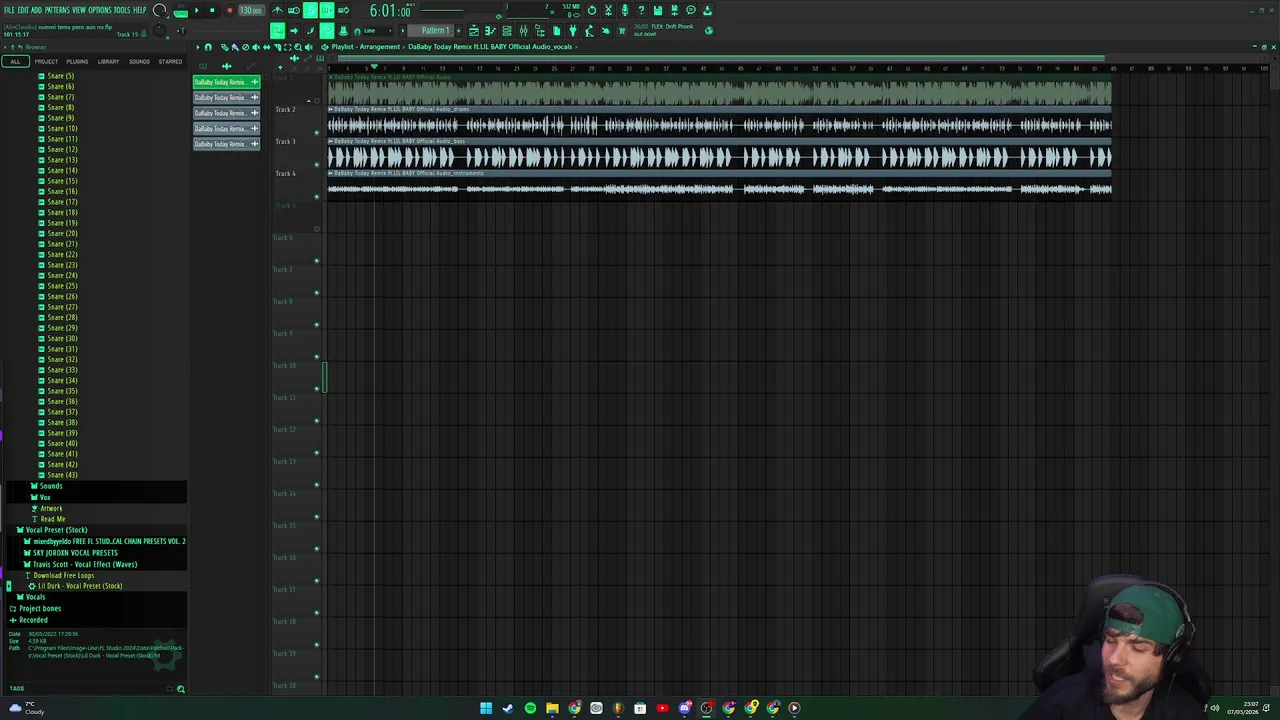Open the OPTIONS menu

(x=100, y=10)
